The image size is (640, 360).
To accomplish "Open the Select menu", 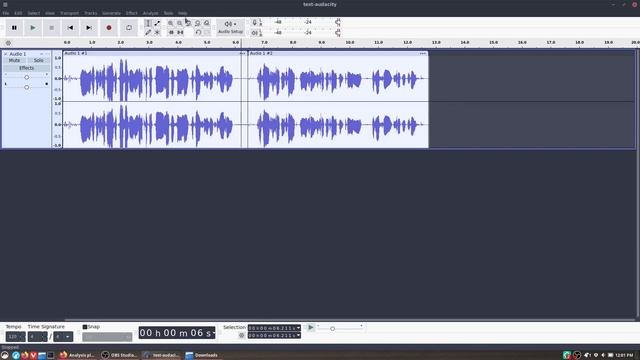I will pos(33,13).
